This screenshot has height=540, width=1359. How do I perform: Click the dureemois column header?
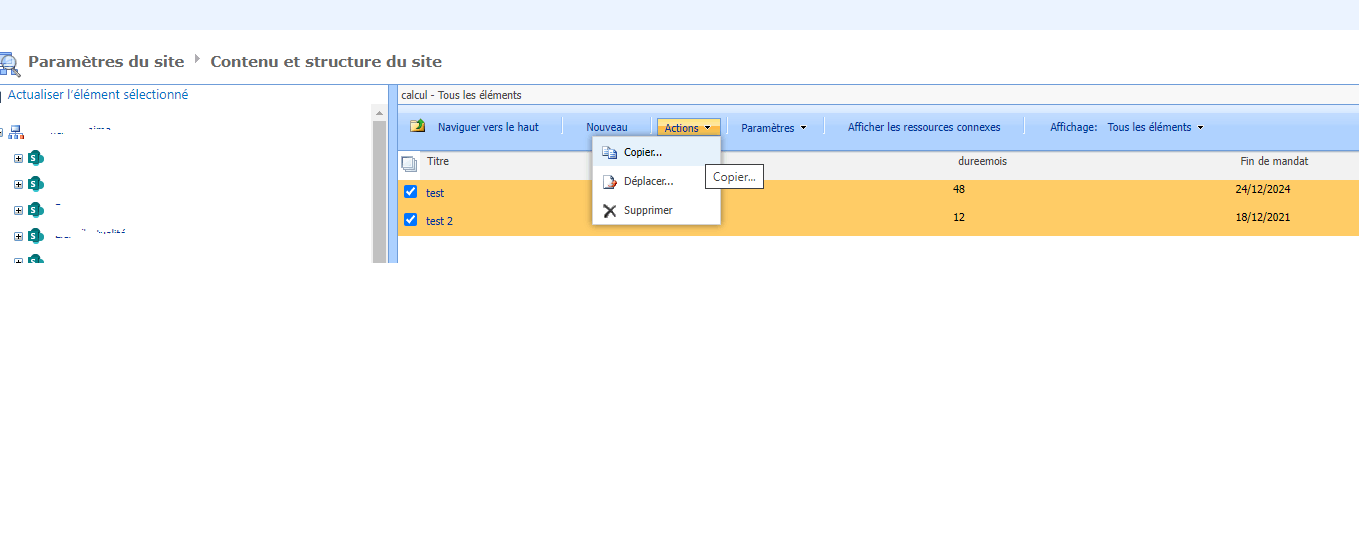coord(982,161)
